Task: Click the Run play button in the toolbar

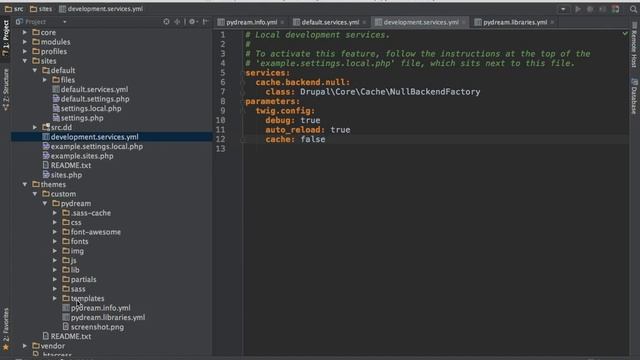Action: coord(578,9)
